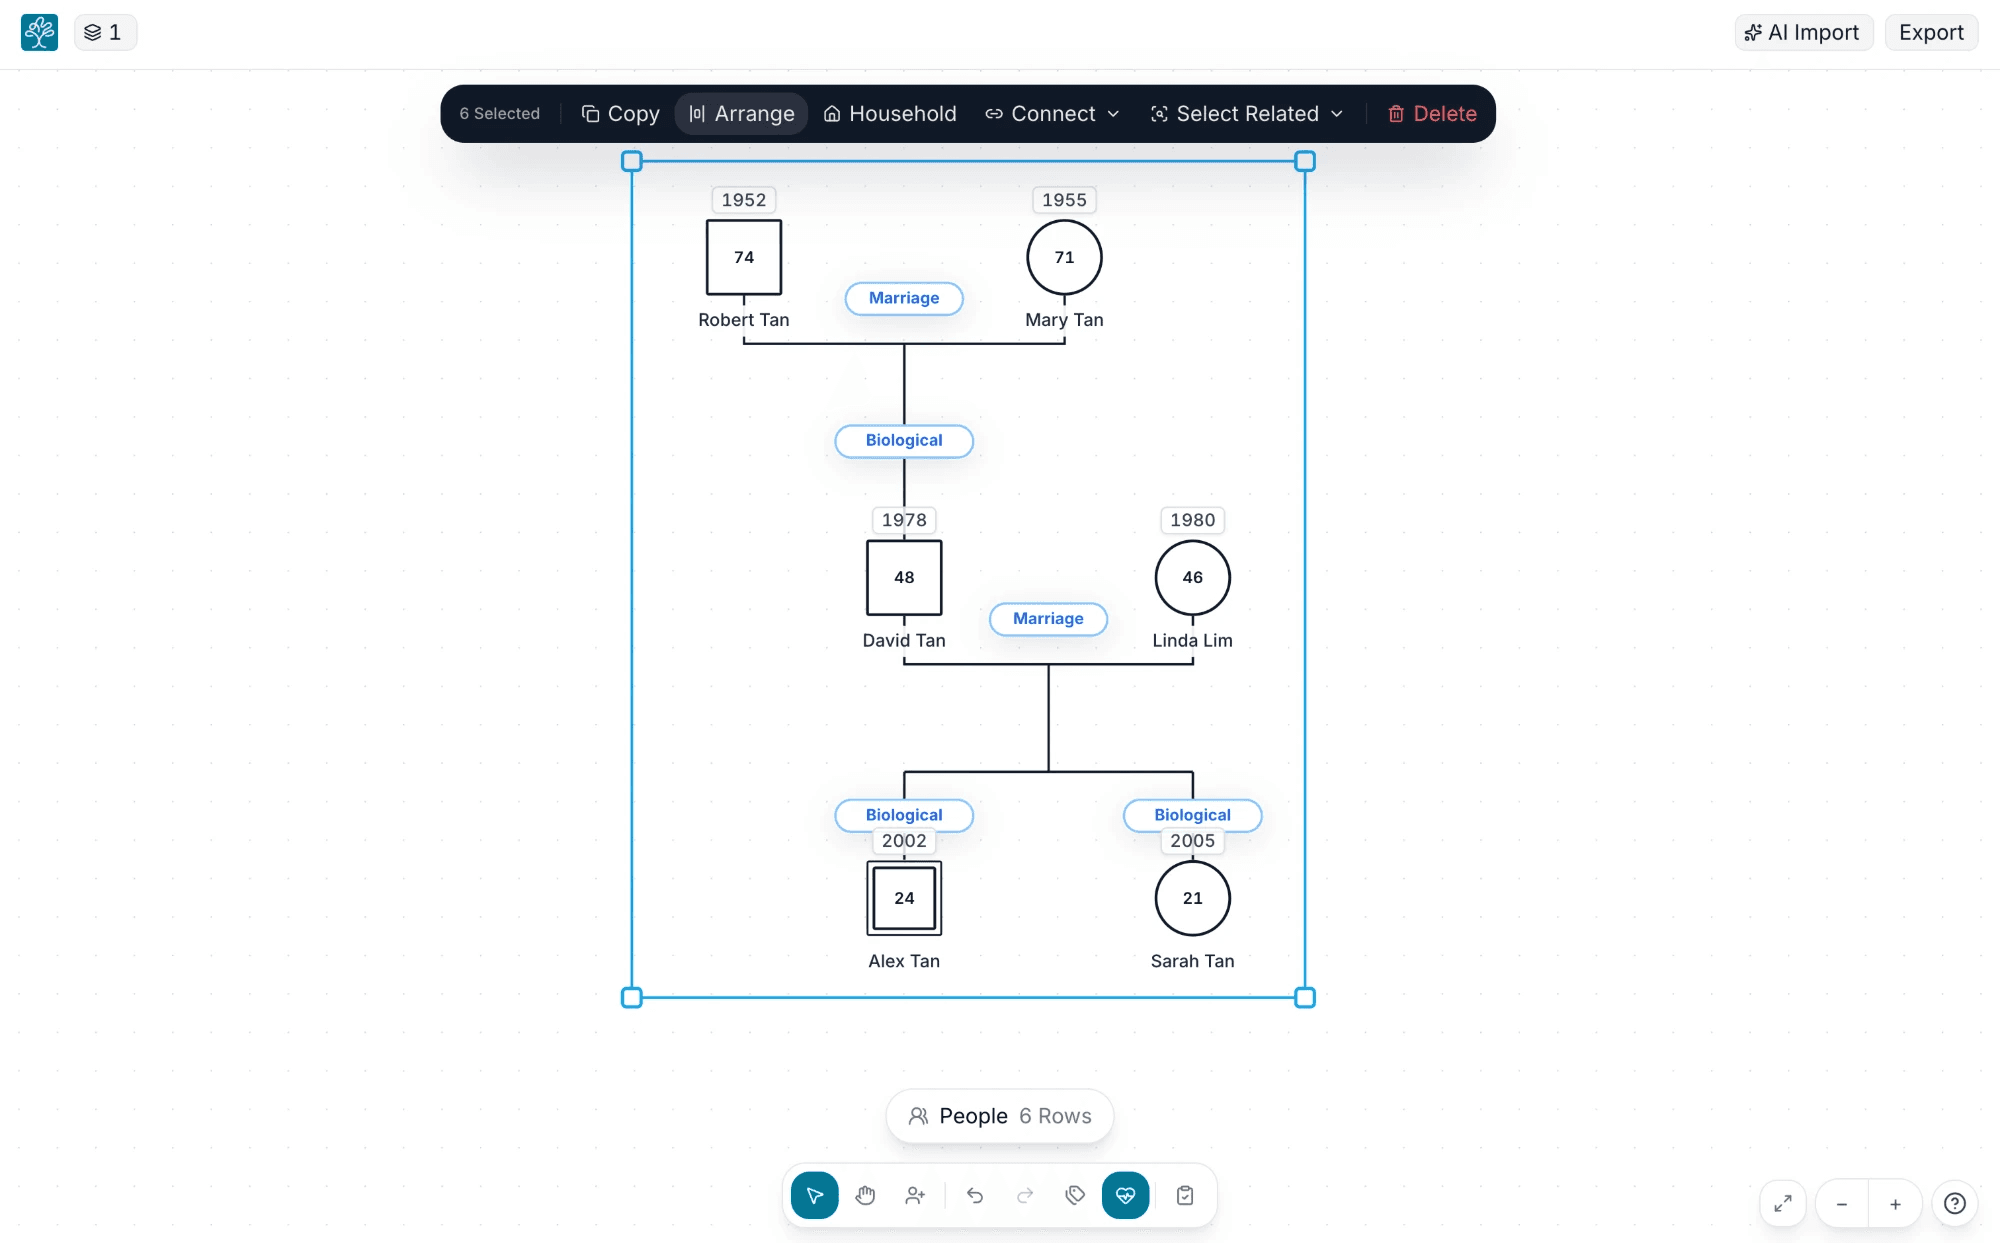Viewport: 2000px width, 1243px height.
Task: Click the Biological label above Alex Tan
Action: pos(904,815)
